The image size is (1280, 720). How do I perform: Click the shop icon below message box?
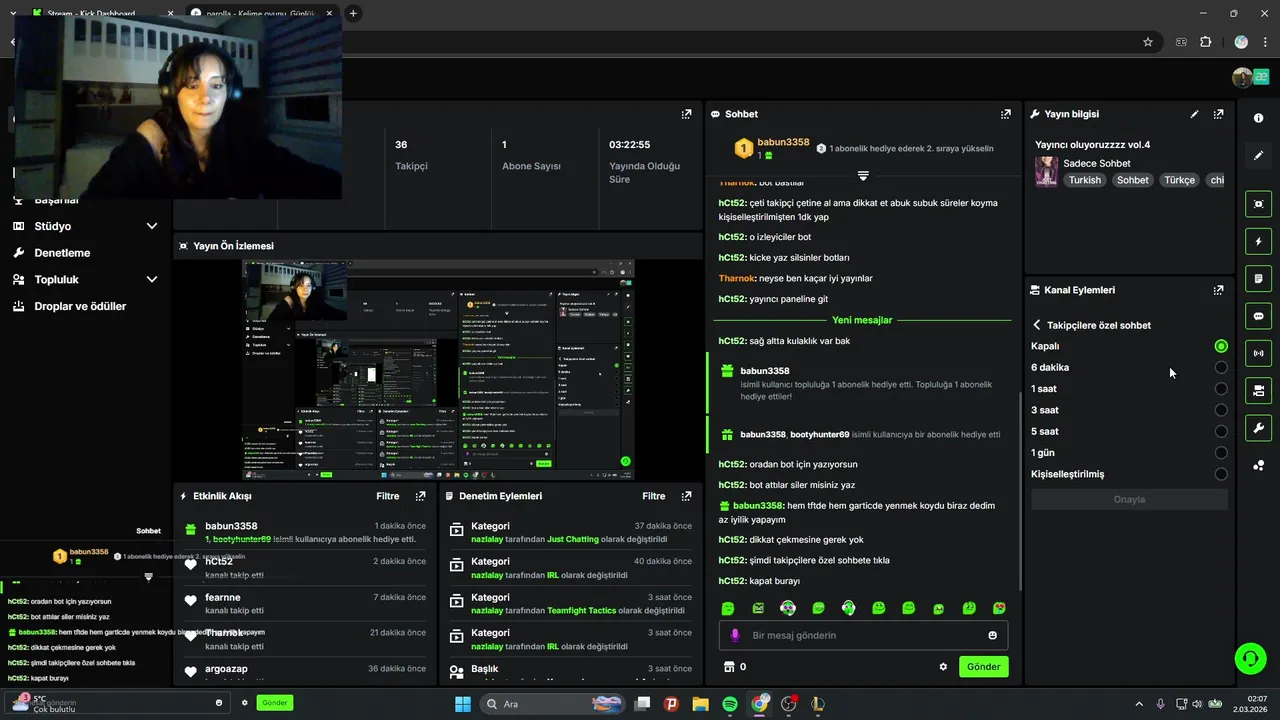(728, 667)
